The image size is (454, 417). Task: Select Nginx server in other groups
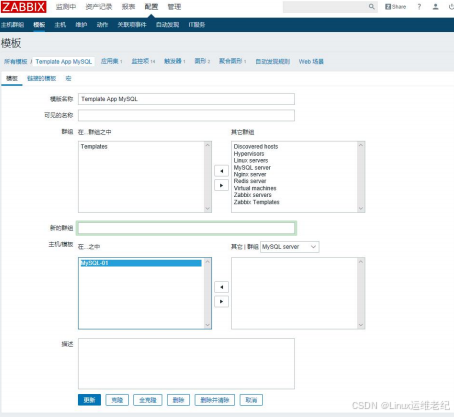pos(250,174)
